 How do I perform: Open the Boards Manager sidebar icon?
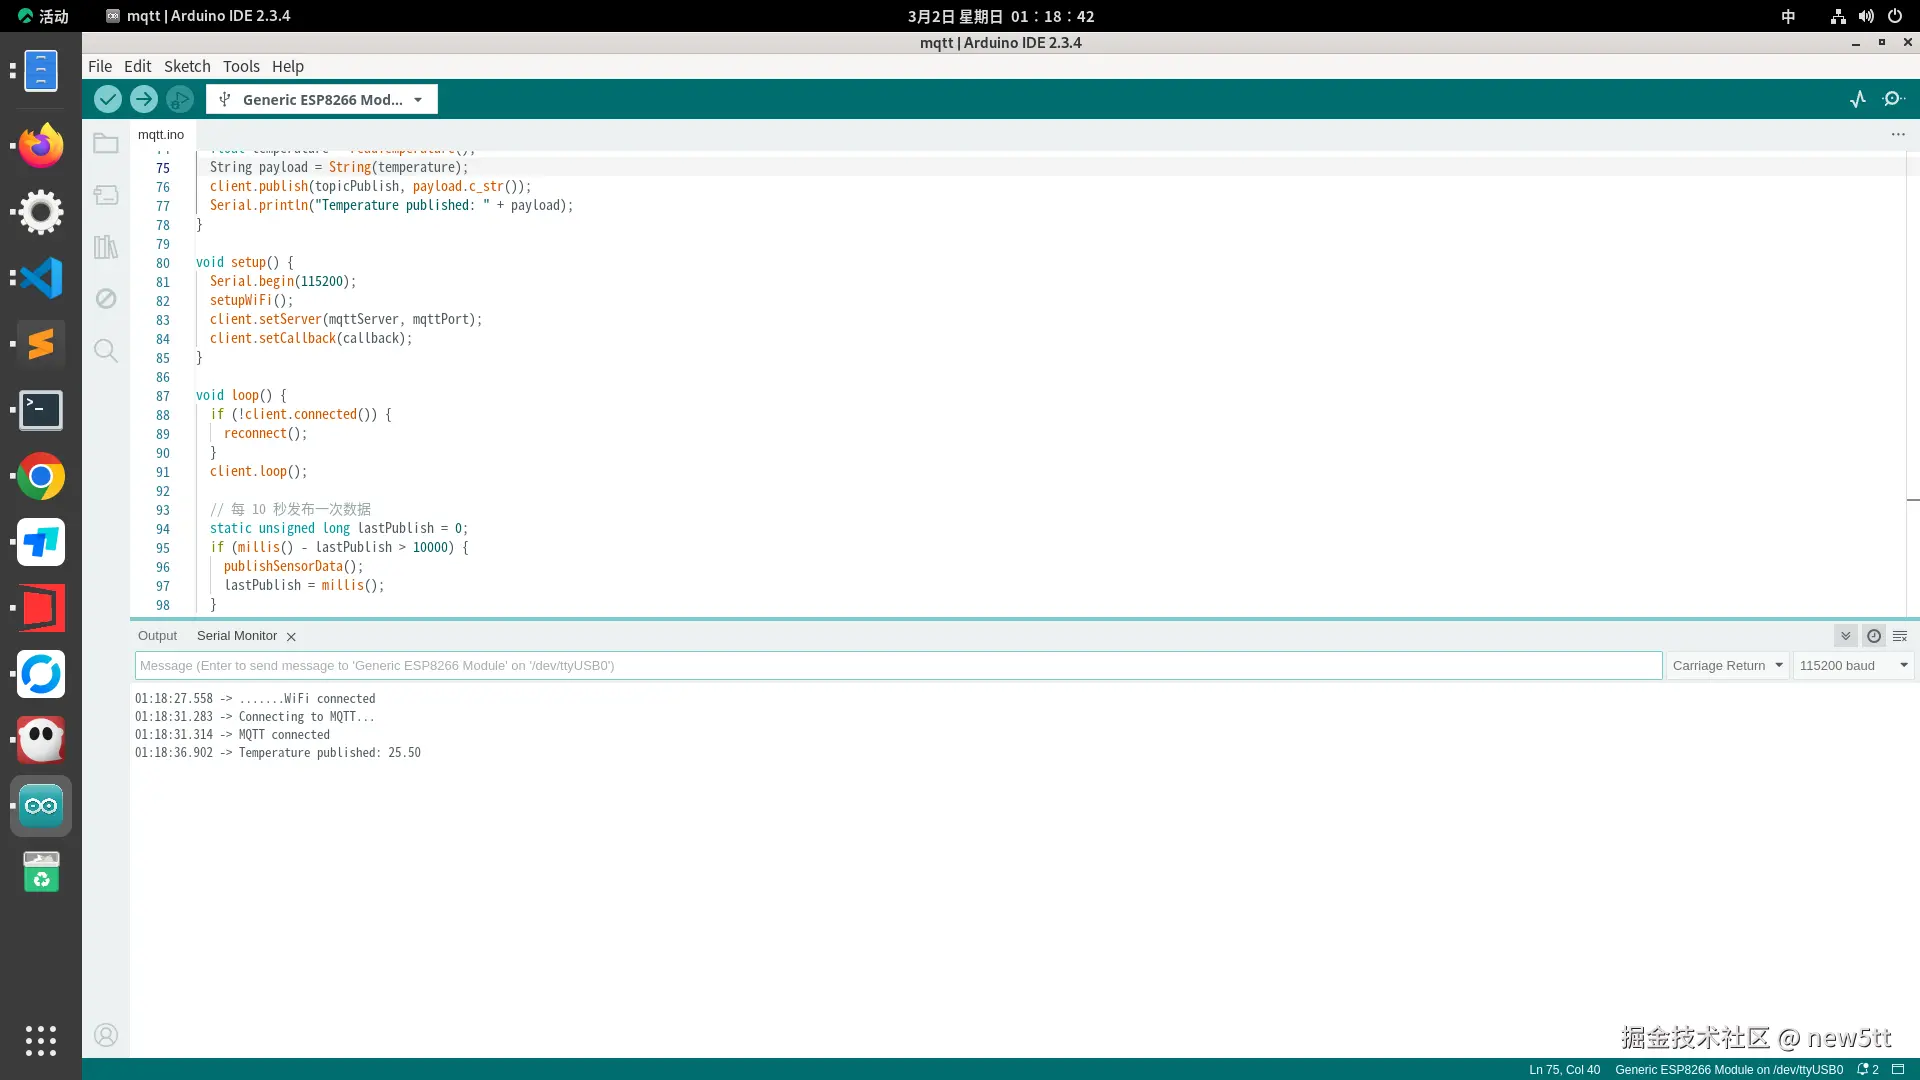point(106,195)
